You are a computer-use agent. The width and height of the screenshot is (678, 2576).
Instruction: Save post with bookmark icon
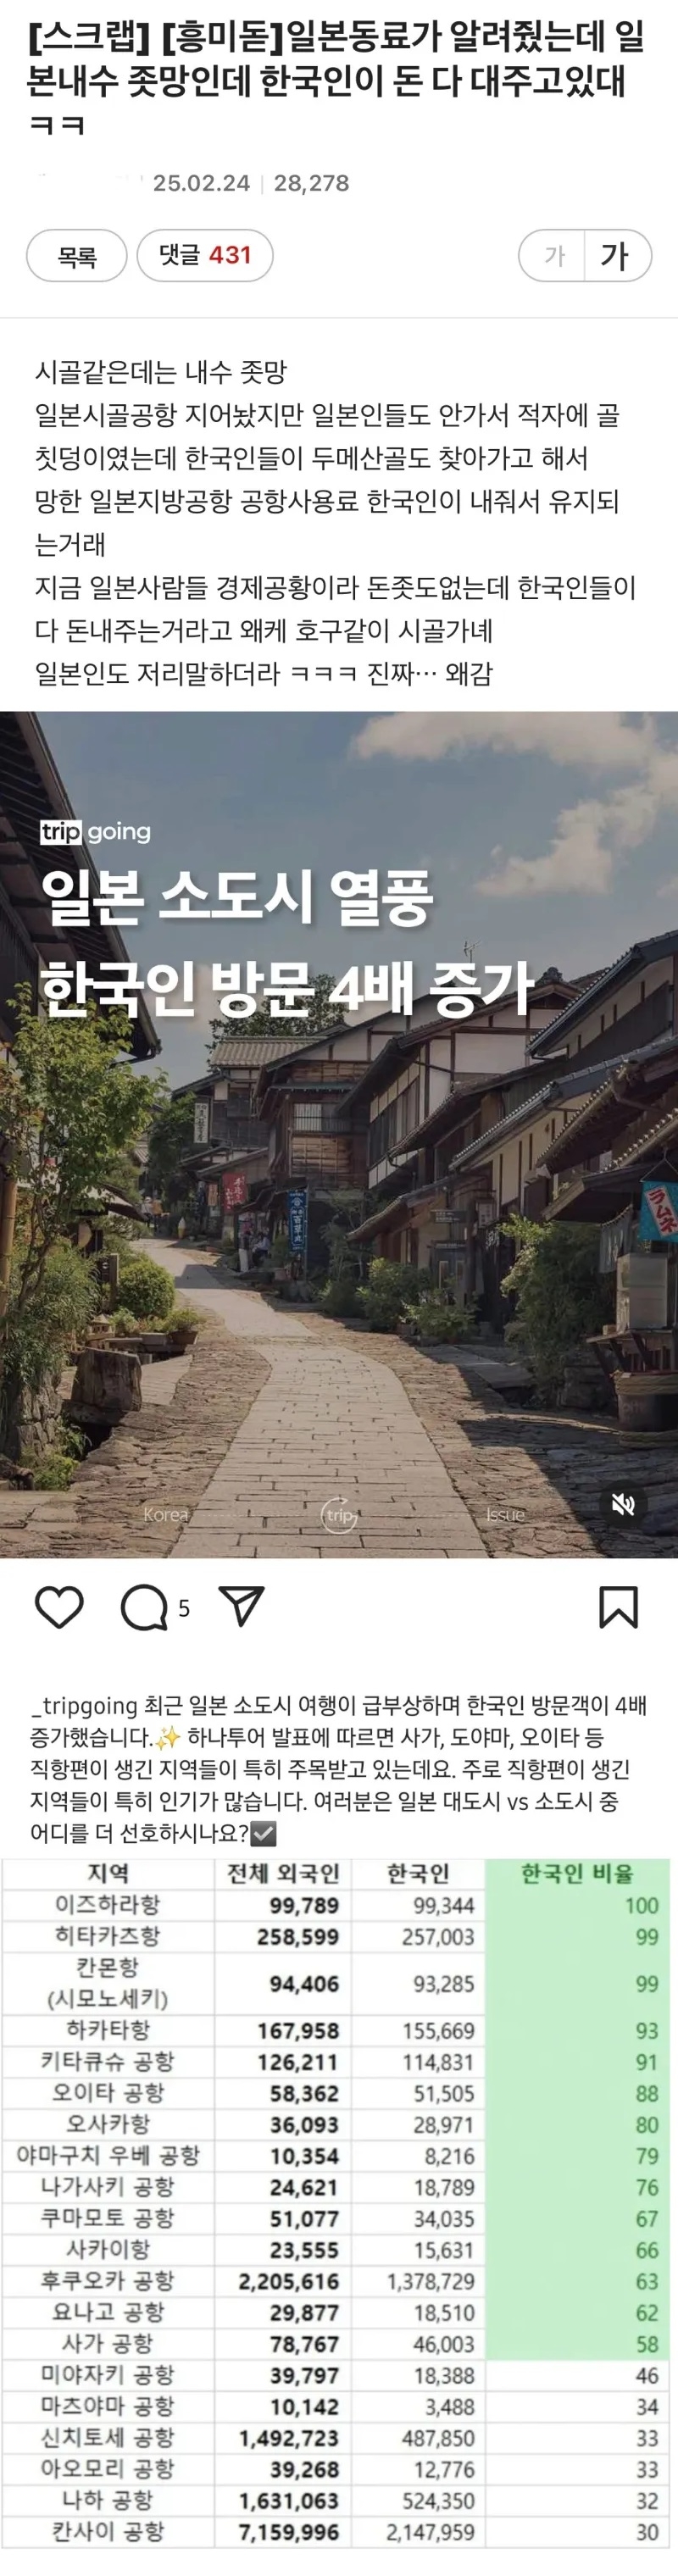[618, 1607]
